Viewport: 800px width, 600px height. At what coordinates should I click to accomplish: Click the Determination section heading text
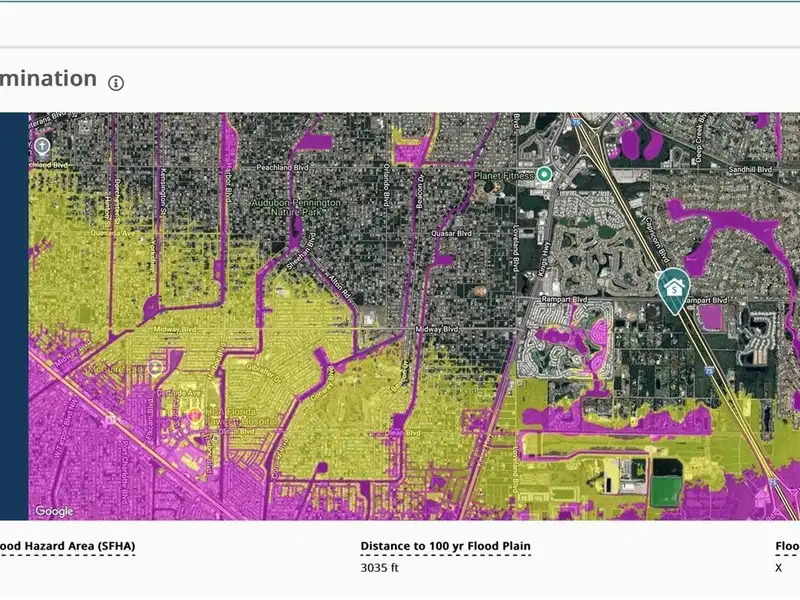coord(48,79)
